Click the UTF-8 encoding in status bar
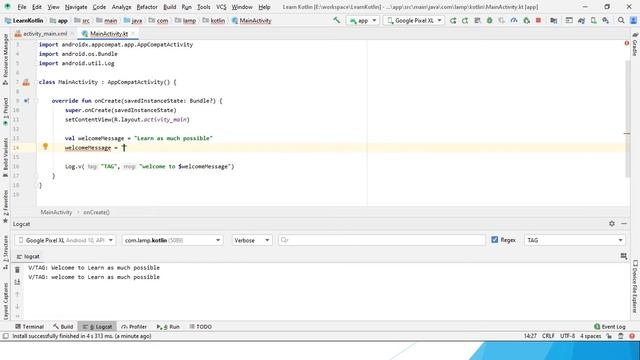This screenshot has width=640, height=360. tap(567, 336)
